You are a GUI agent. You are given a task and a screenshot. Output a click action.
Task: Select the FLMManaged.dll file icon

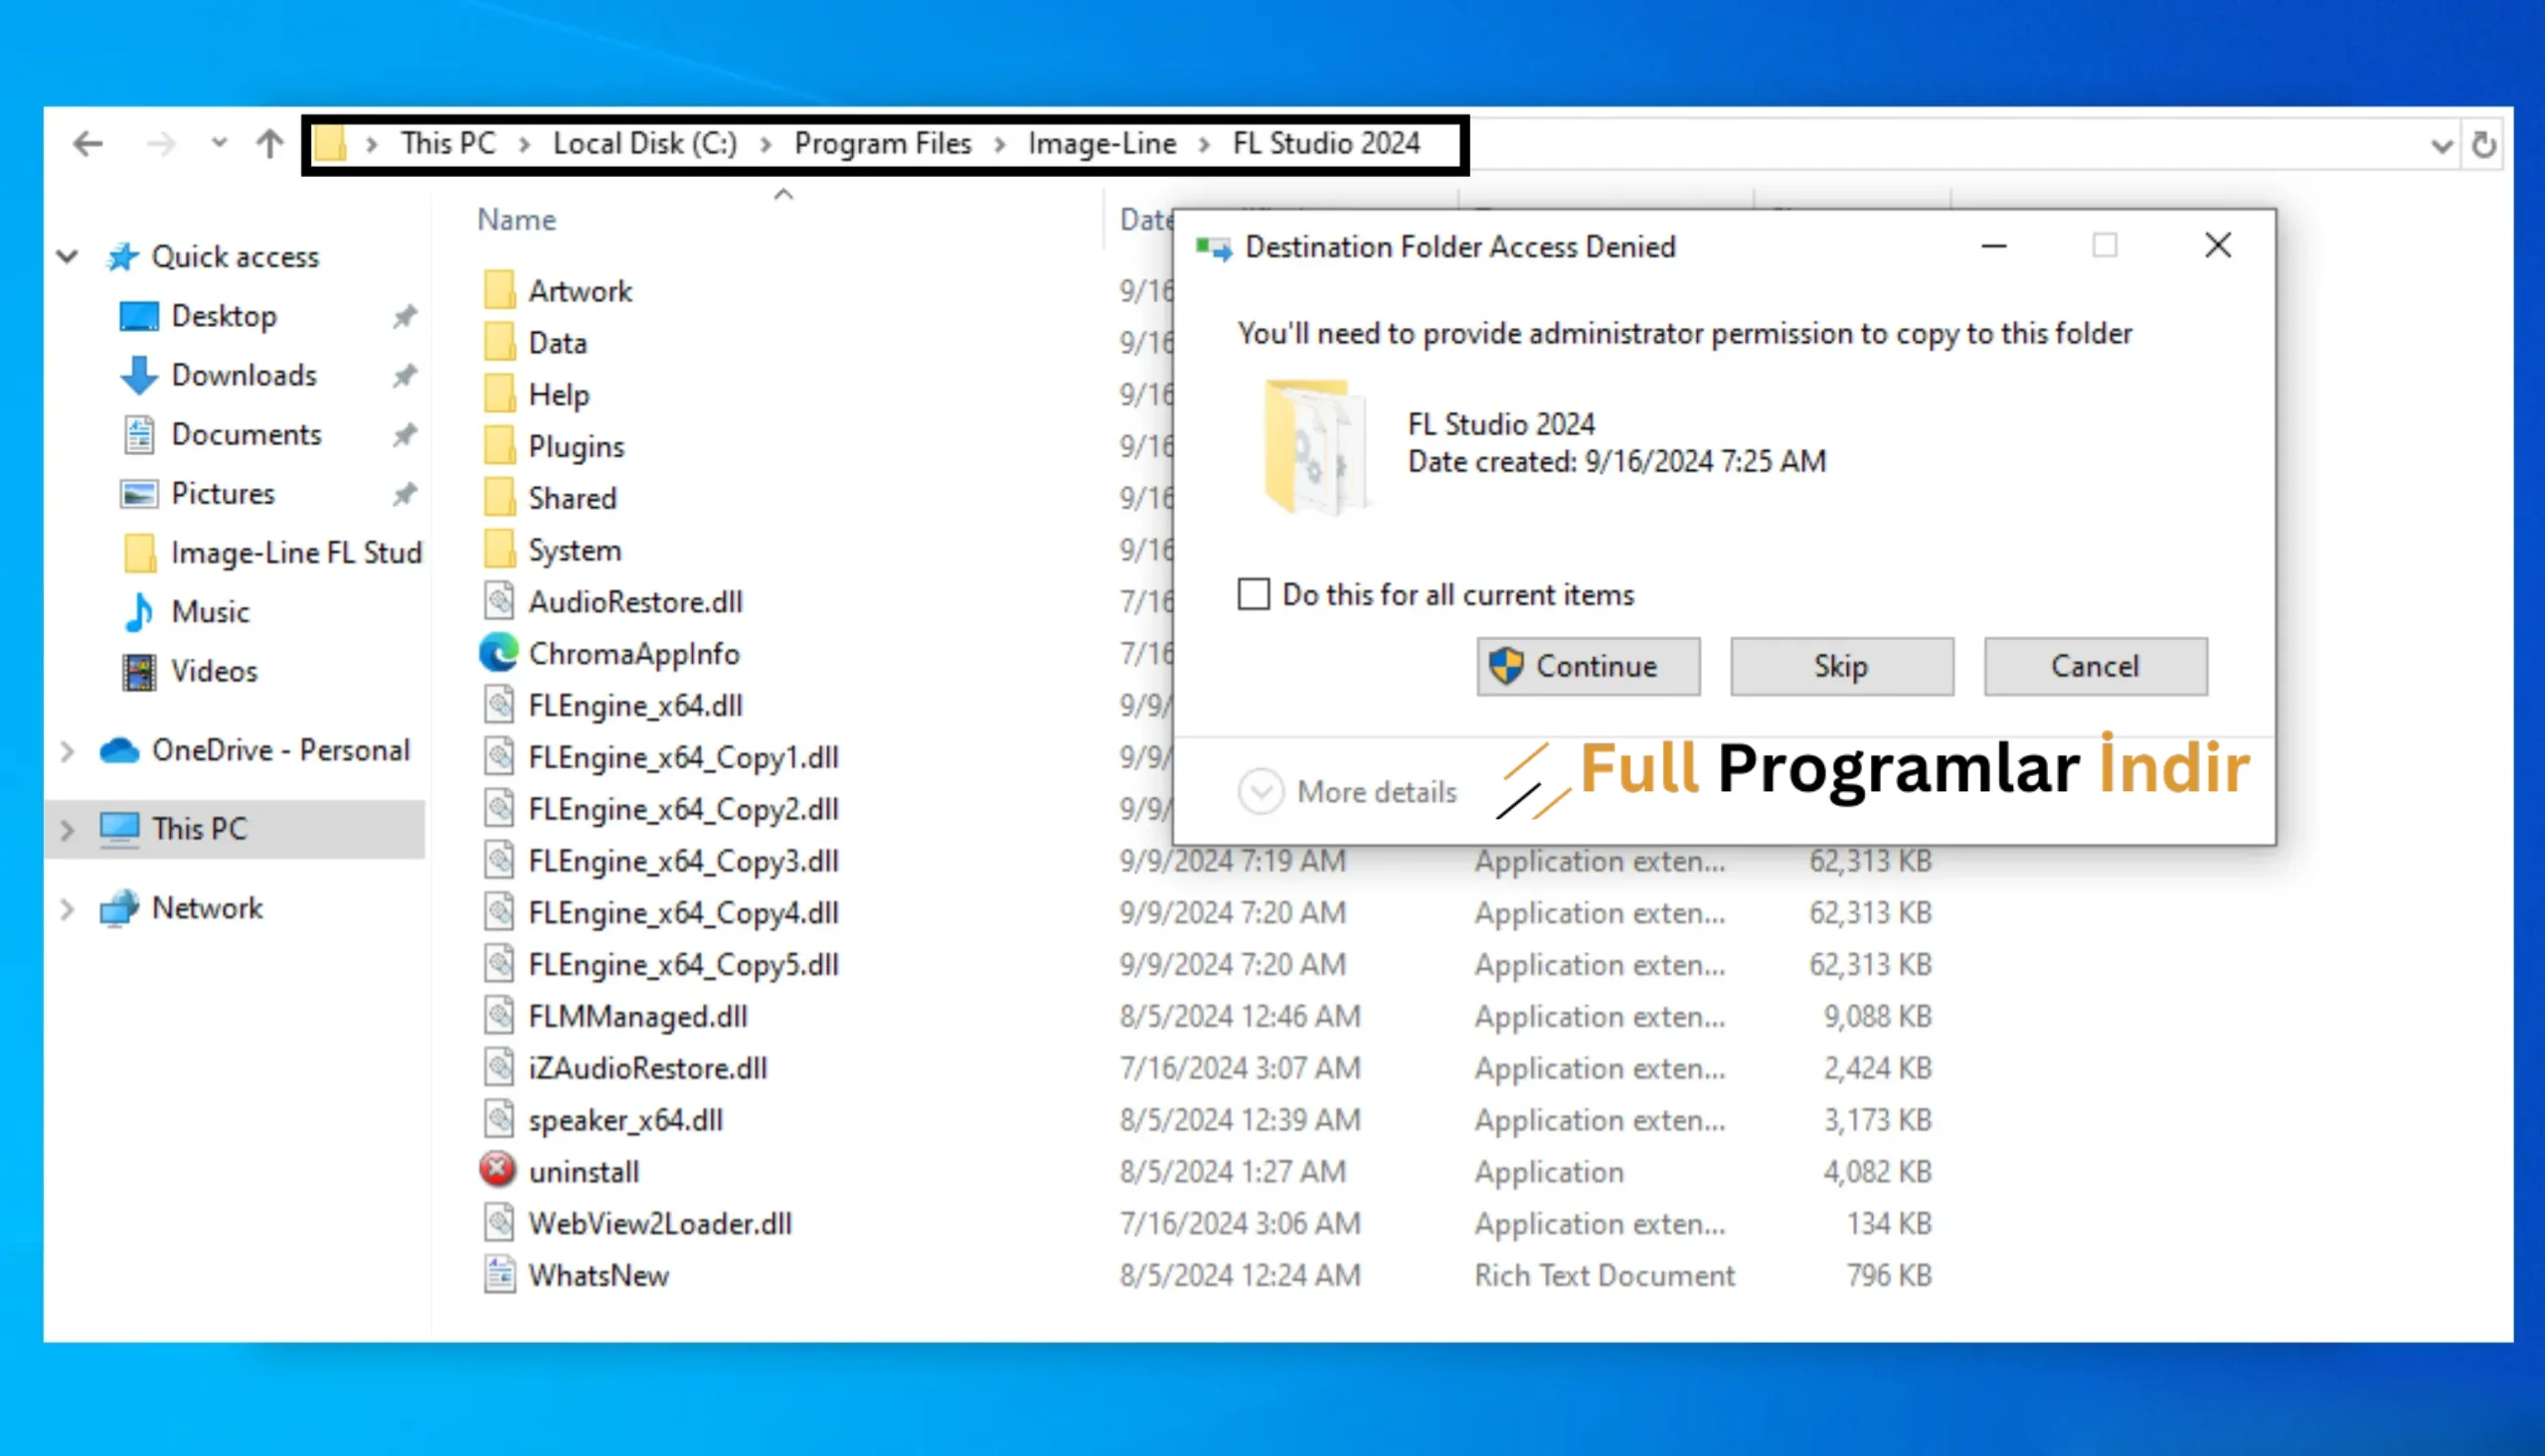[x=499, y=1016]
